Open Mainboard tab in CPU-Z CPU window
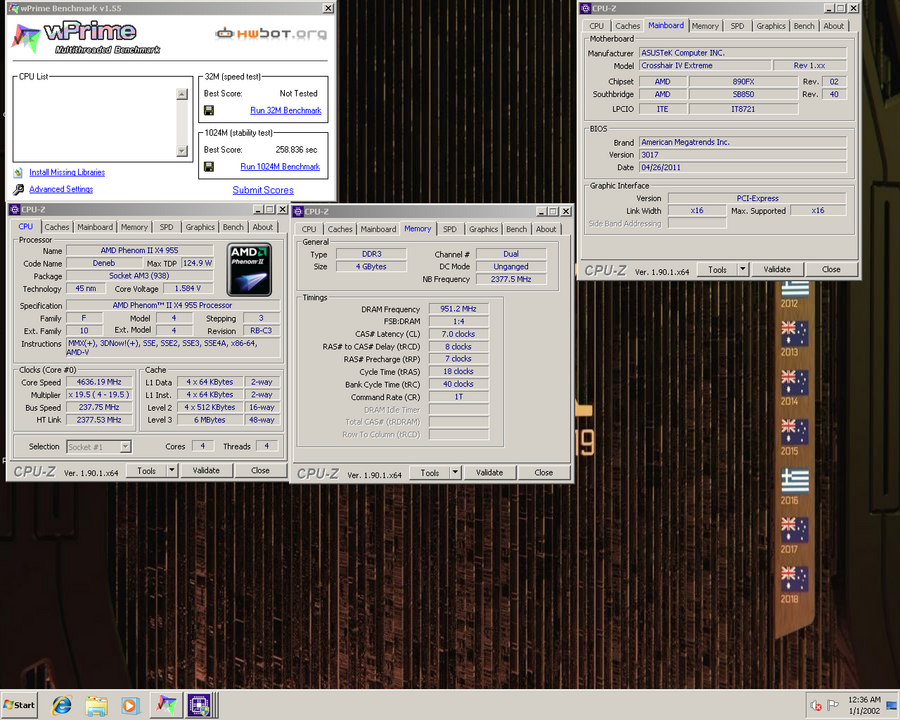900x720 pixels. [x=95, y=227]
